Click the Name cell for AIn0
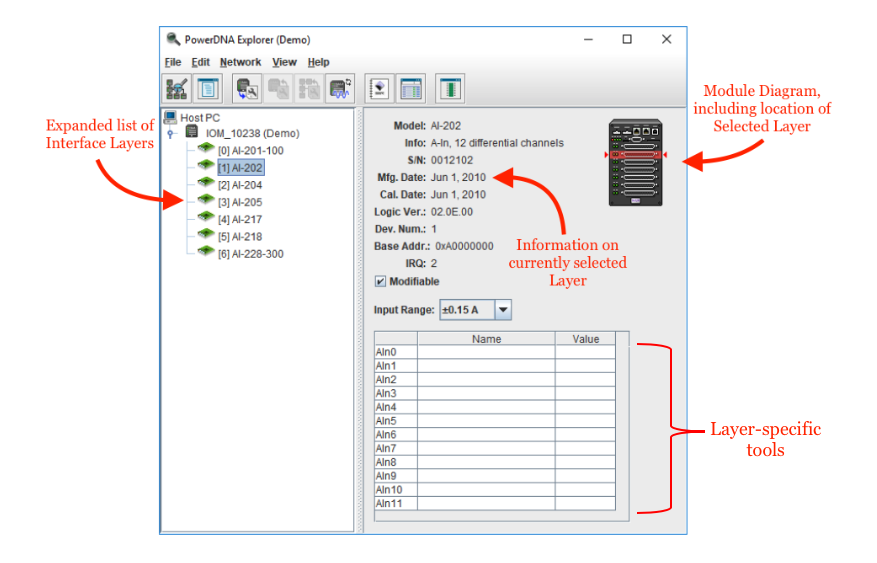The height and width of the screenshot is (563, 877). point(487,352)
